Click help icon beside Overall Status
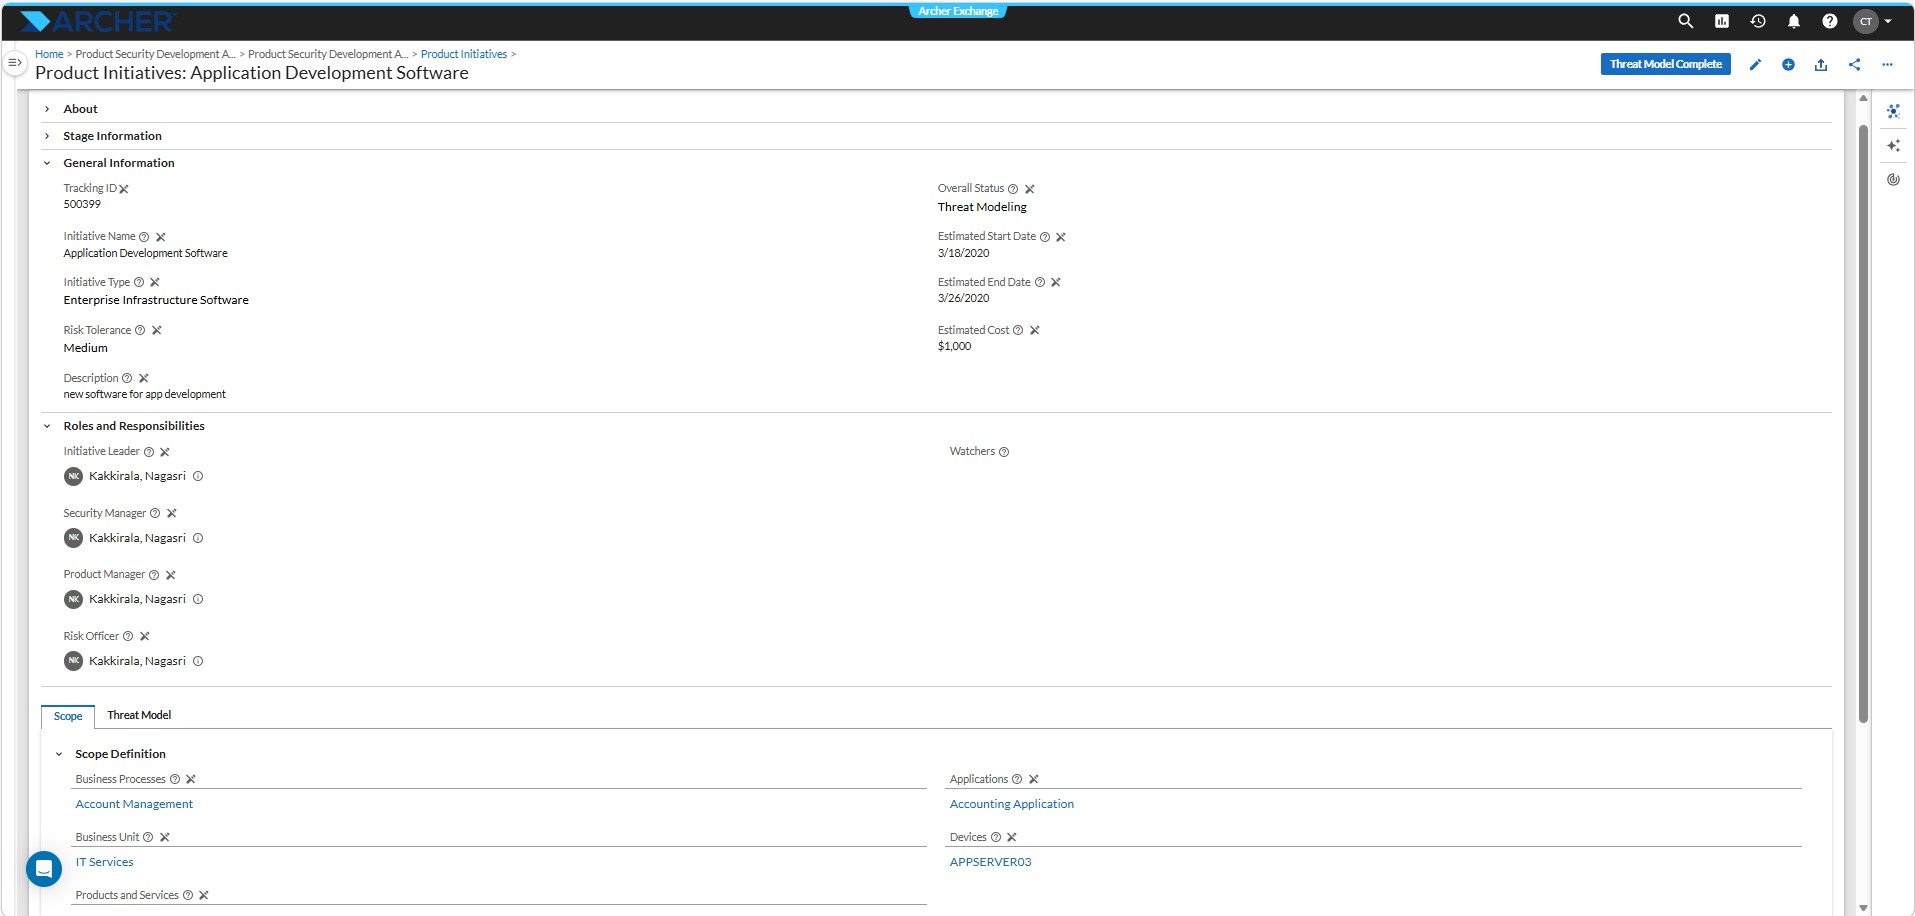Viewport: 1915px width, 916px height. tap(1013, 189)
